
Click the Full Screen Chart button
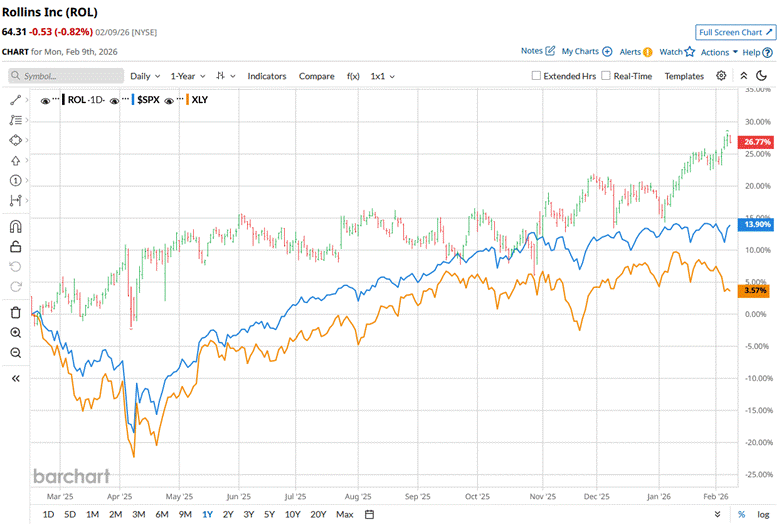pyautogui.click(x=733, y=33)
